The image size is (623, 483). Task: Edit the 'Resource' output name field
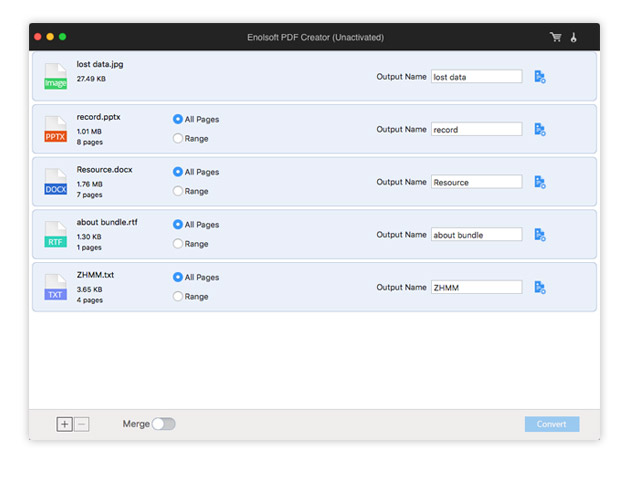[x=476, y=182]
